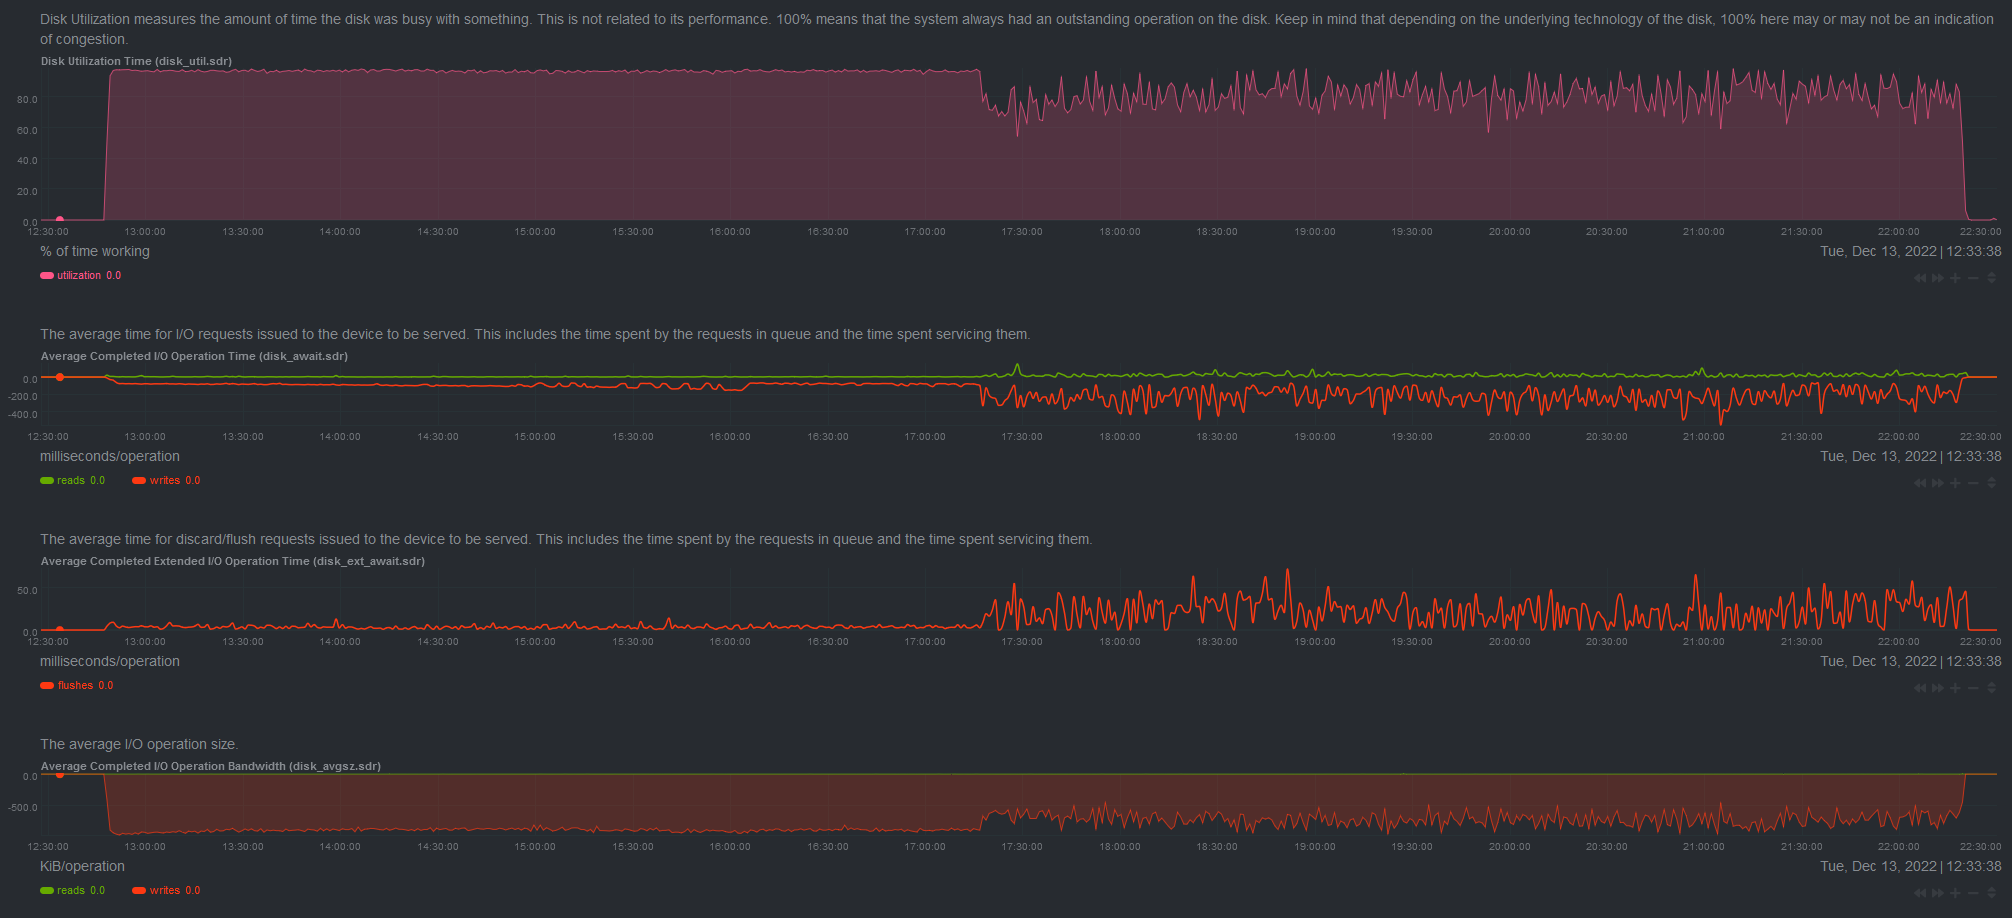
Task: Zoom out the disk_ext_await flushes chart
Action: 1973,688
